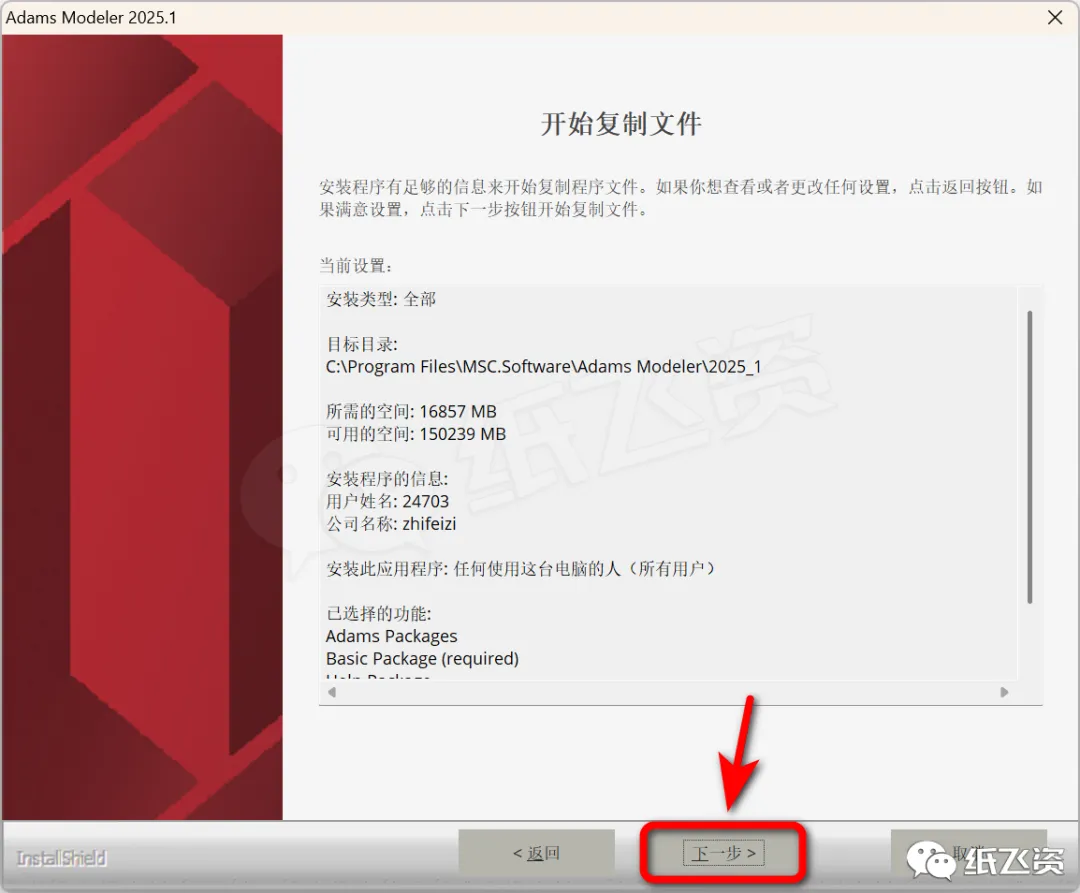The height and width of the screenshot is (893, 1080).
Task: Click the Adams Packages entry
Action: 391,636
